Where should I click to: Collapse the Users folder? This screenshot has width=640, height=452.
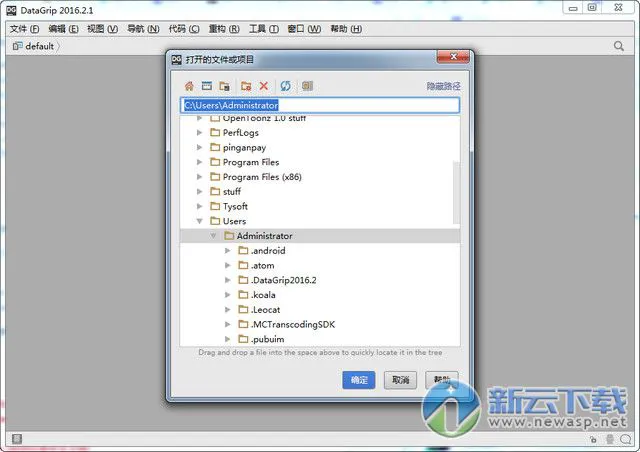[x=200, y=221]
